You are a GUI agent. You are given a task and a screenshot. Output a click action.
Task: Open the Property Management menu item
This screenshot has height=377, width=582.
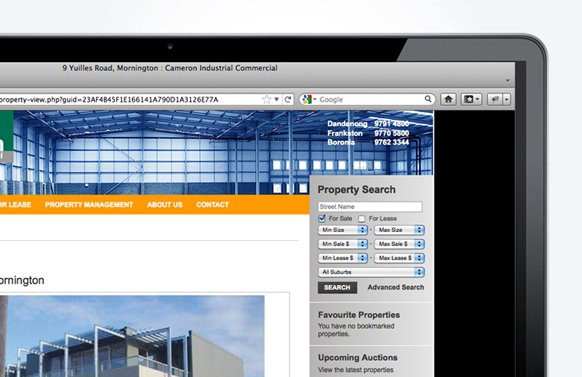tap(89, 205)
